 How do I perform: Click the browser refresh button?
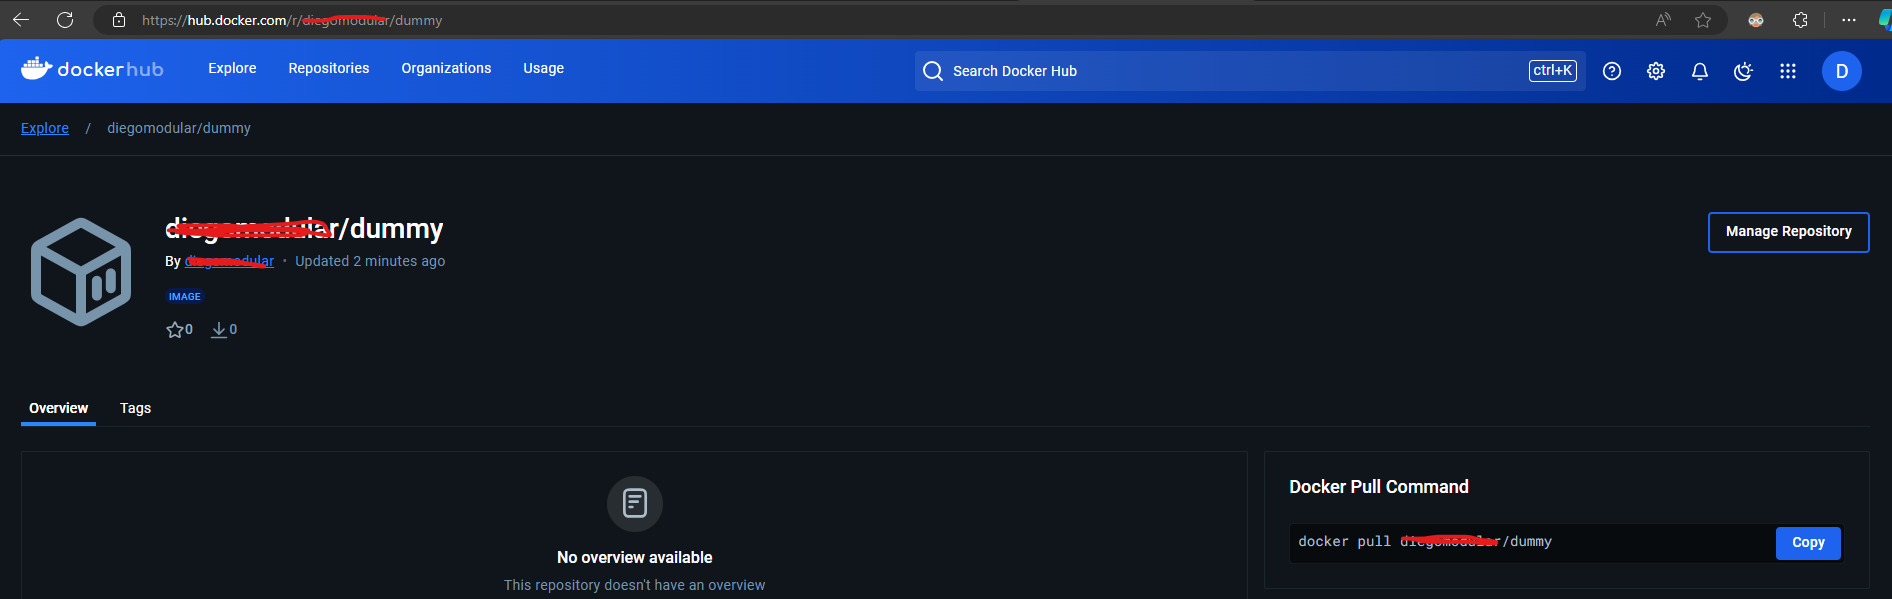coord(65,20)
